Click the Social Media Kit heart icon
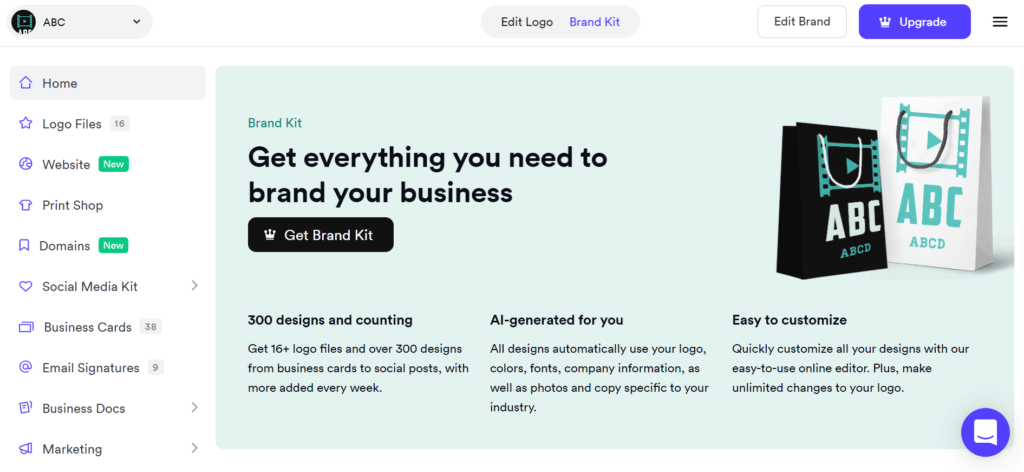 (x=25, y=287)
